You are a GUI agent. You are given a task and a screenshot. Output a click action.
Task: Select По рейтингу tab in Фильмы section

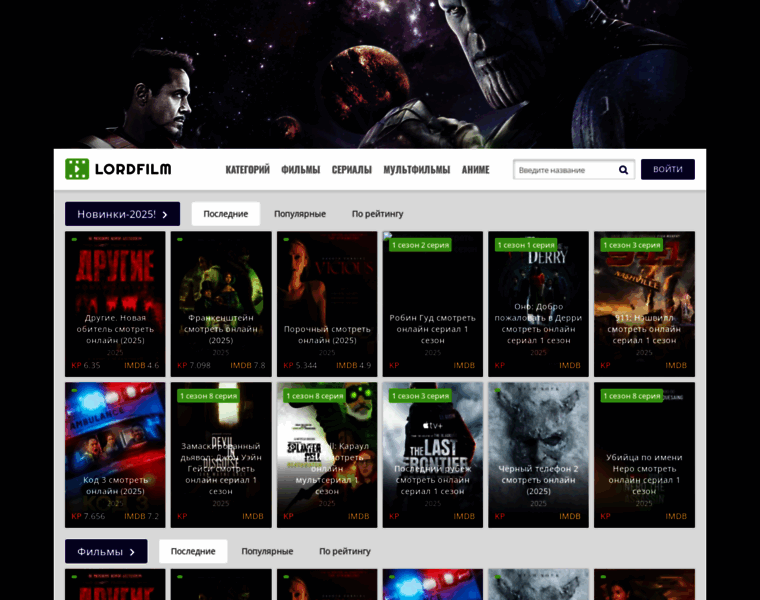click(345, 551)
